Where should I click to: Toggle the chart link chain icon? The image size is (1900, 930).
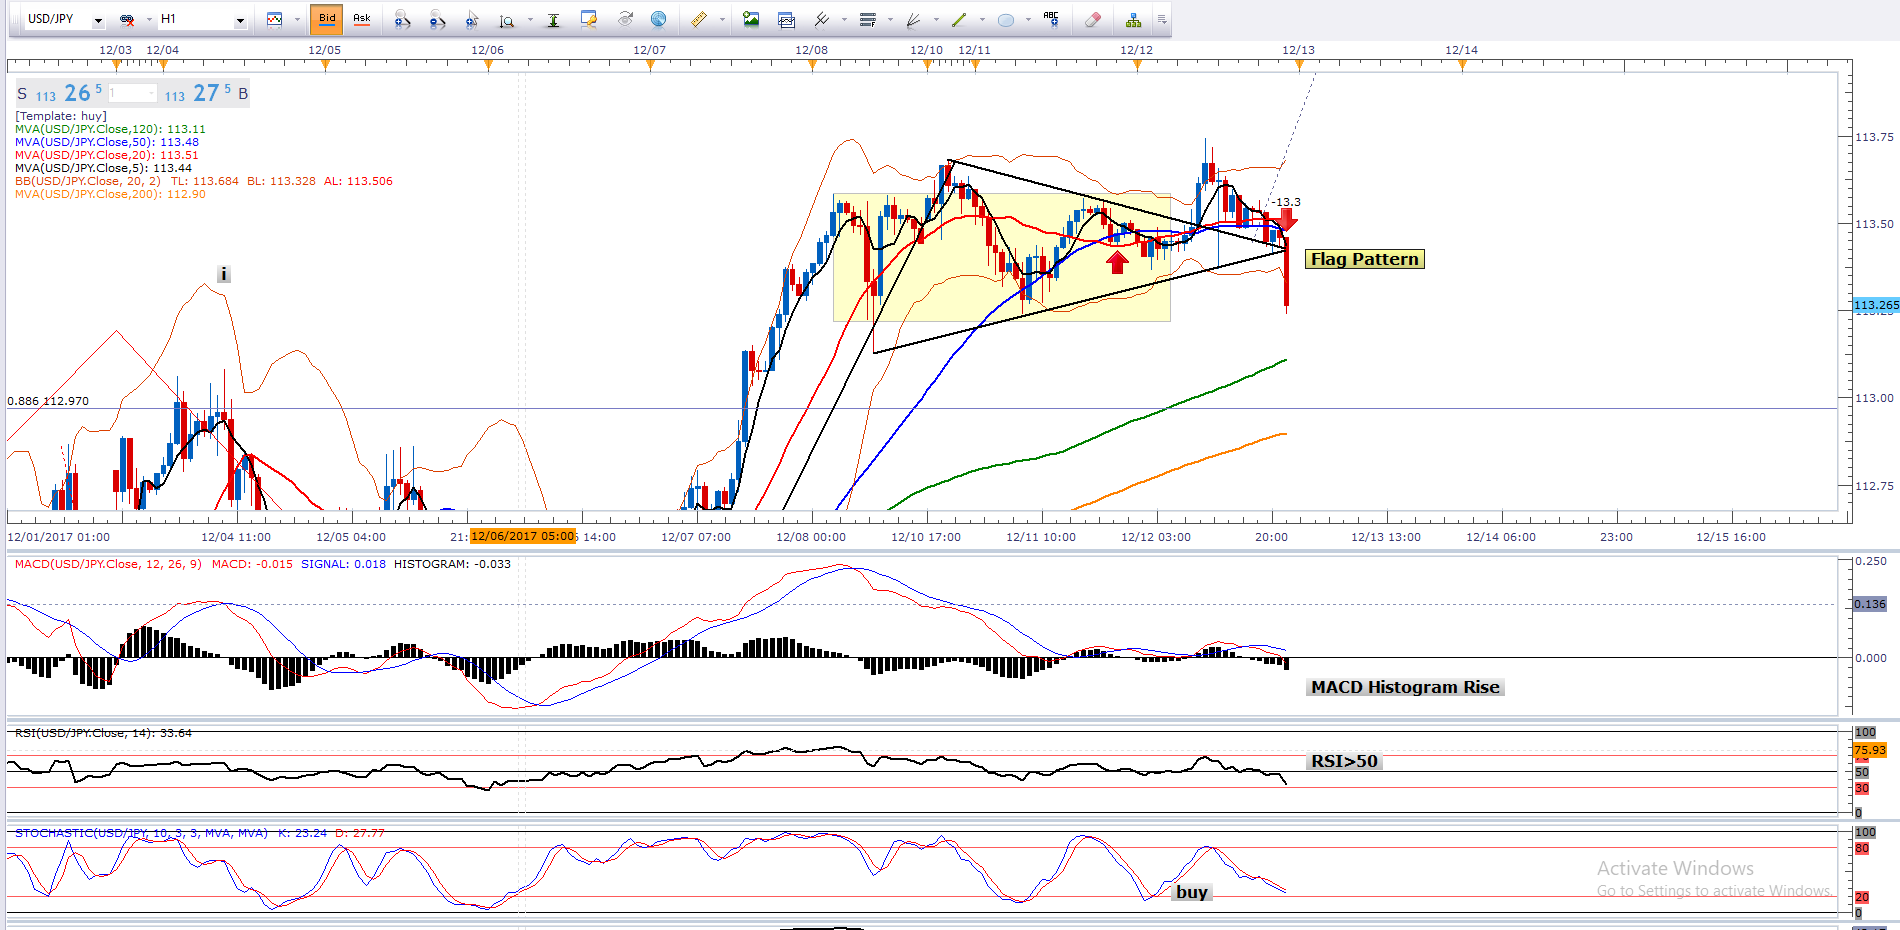127,19
